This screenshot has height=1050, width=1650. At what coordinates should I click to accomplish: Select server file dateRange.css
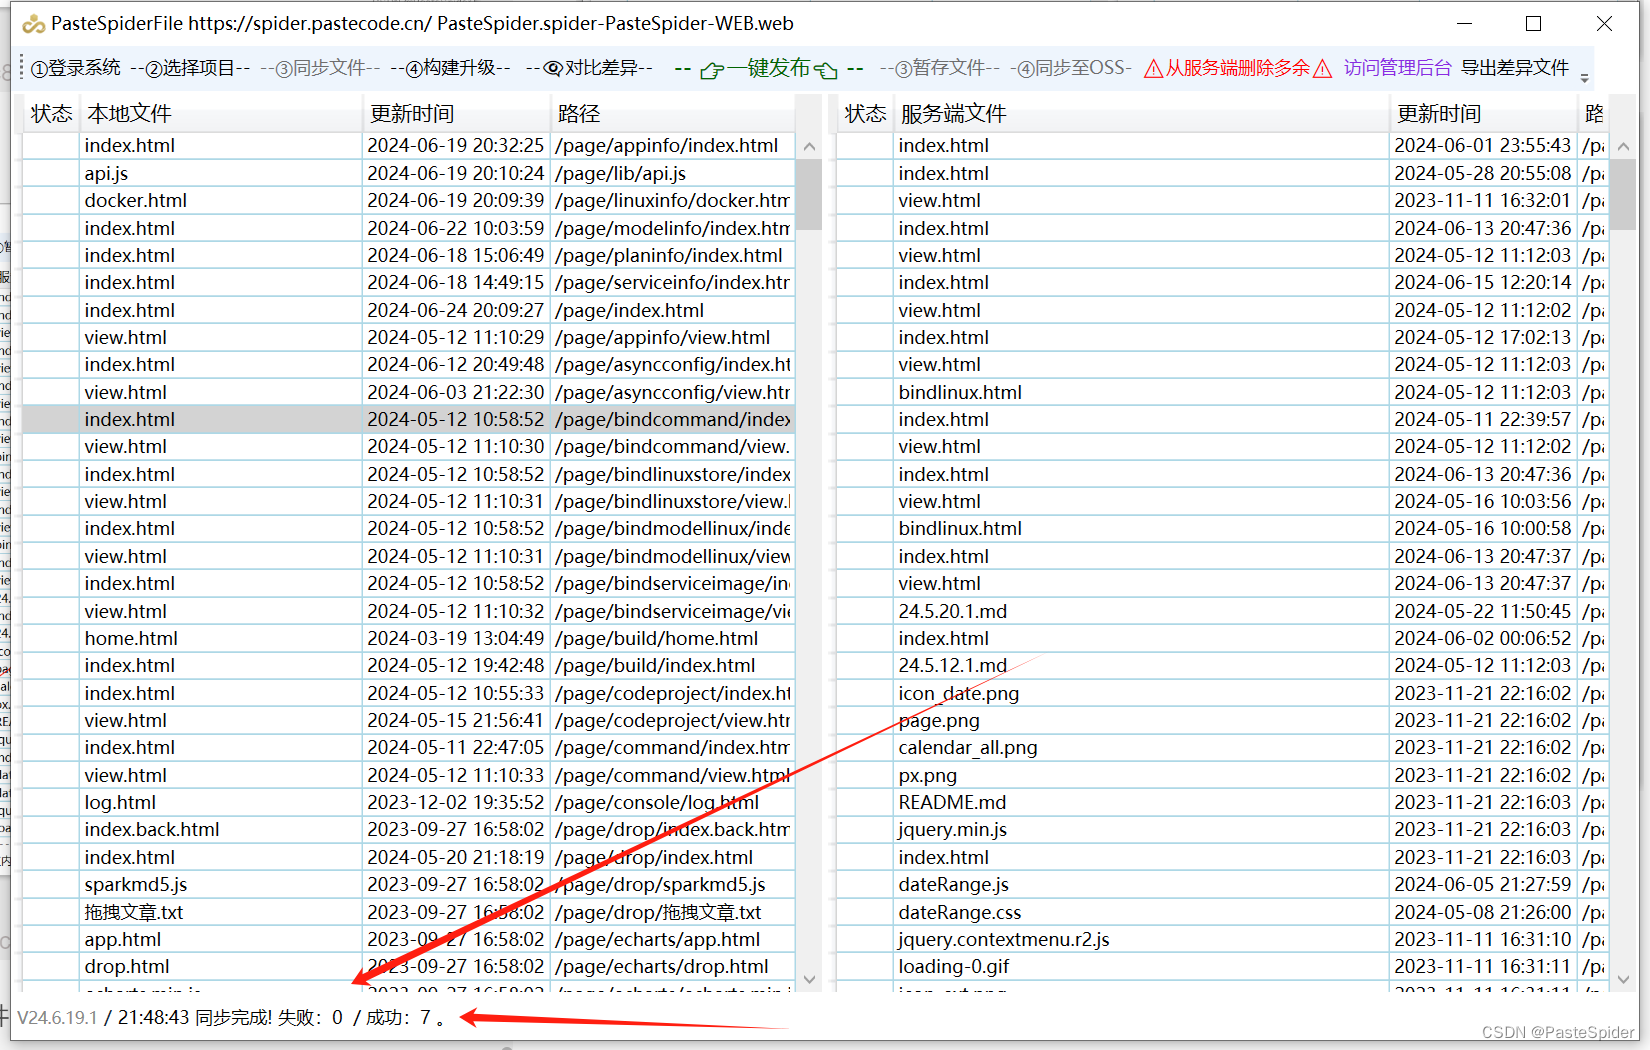coord(960,912)
